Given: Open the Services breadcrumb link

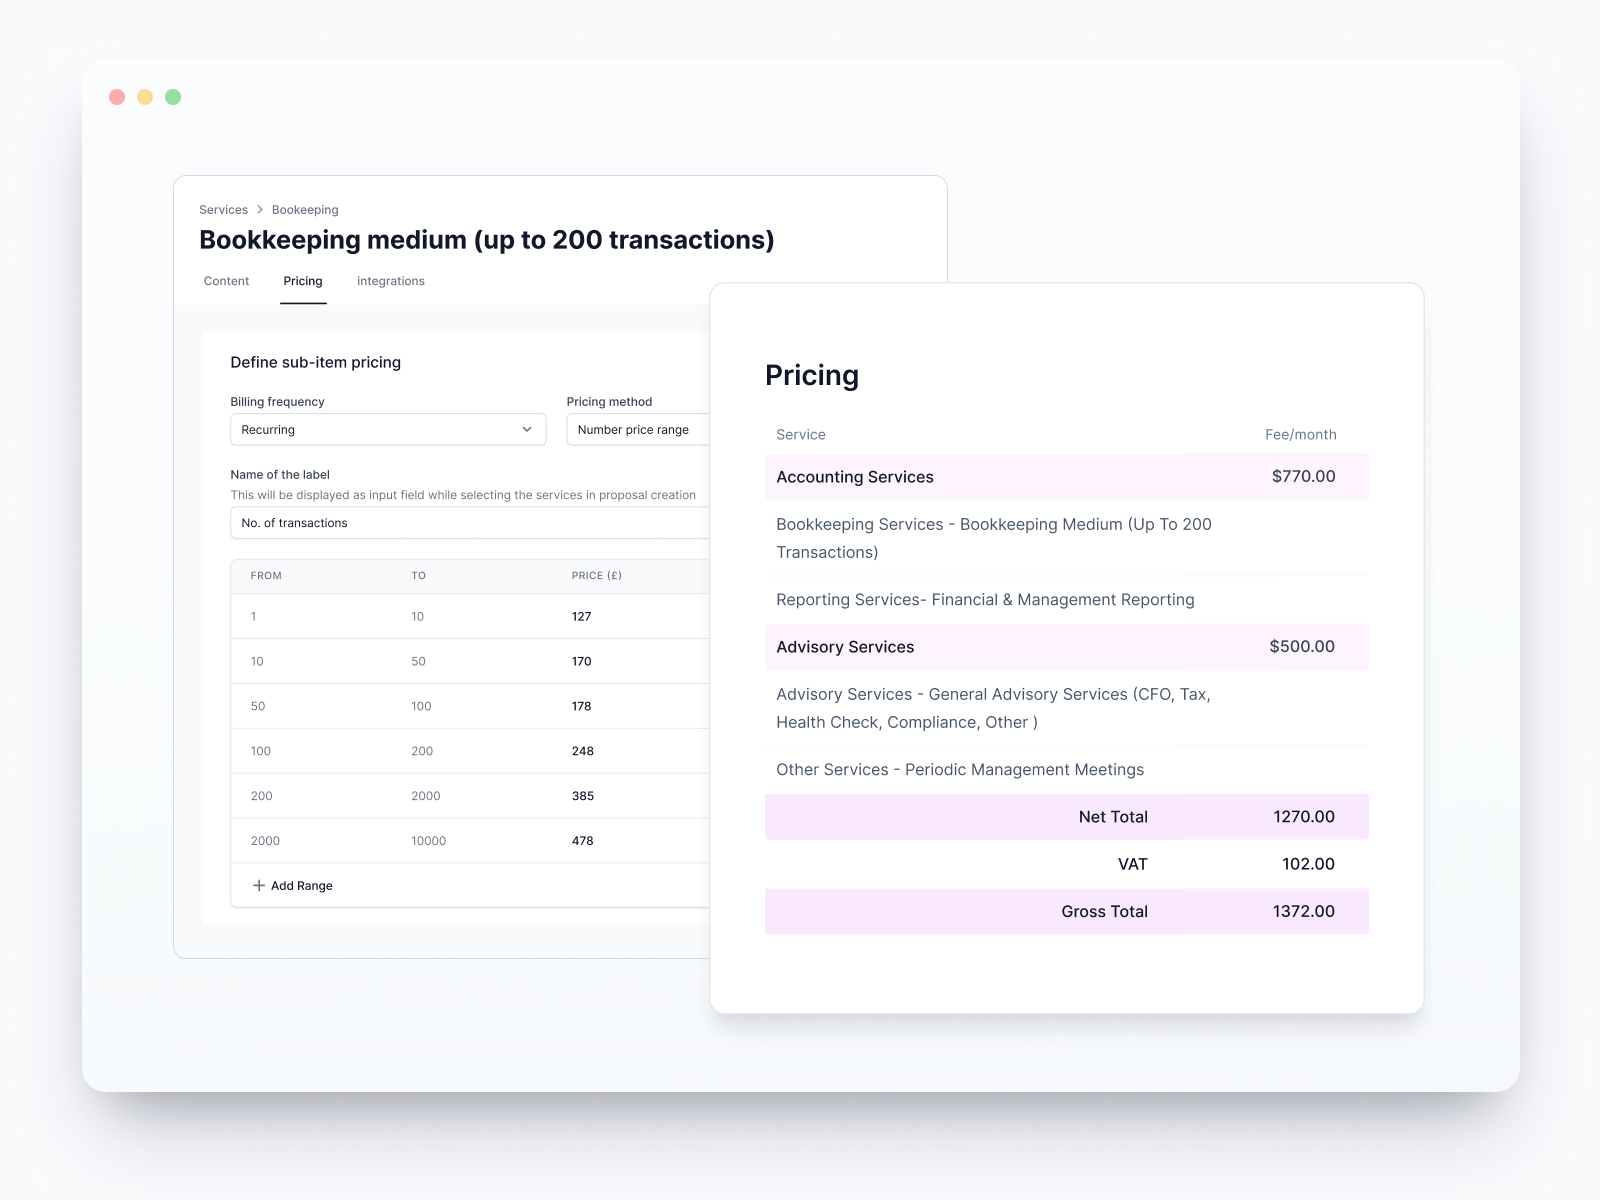Looking at the screenshot, I should point(223,209).
